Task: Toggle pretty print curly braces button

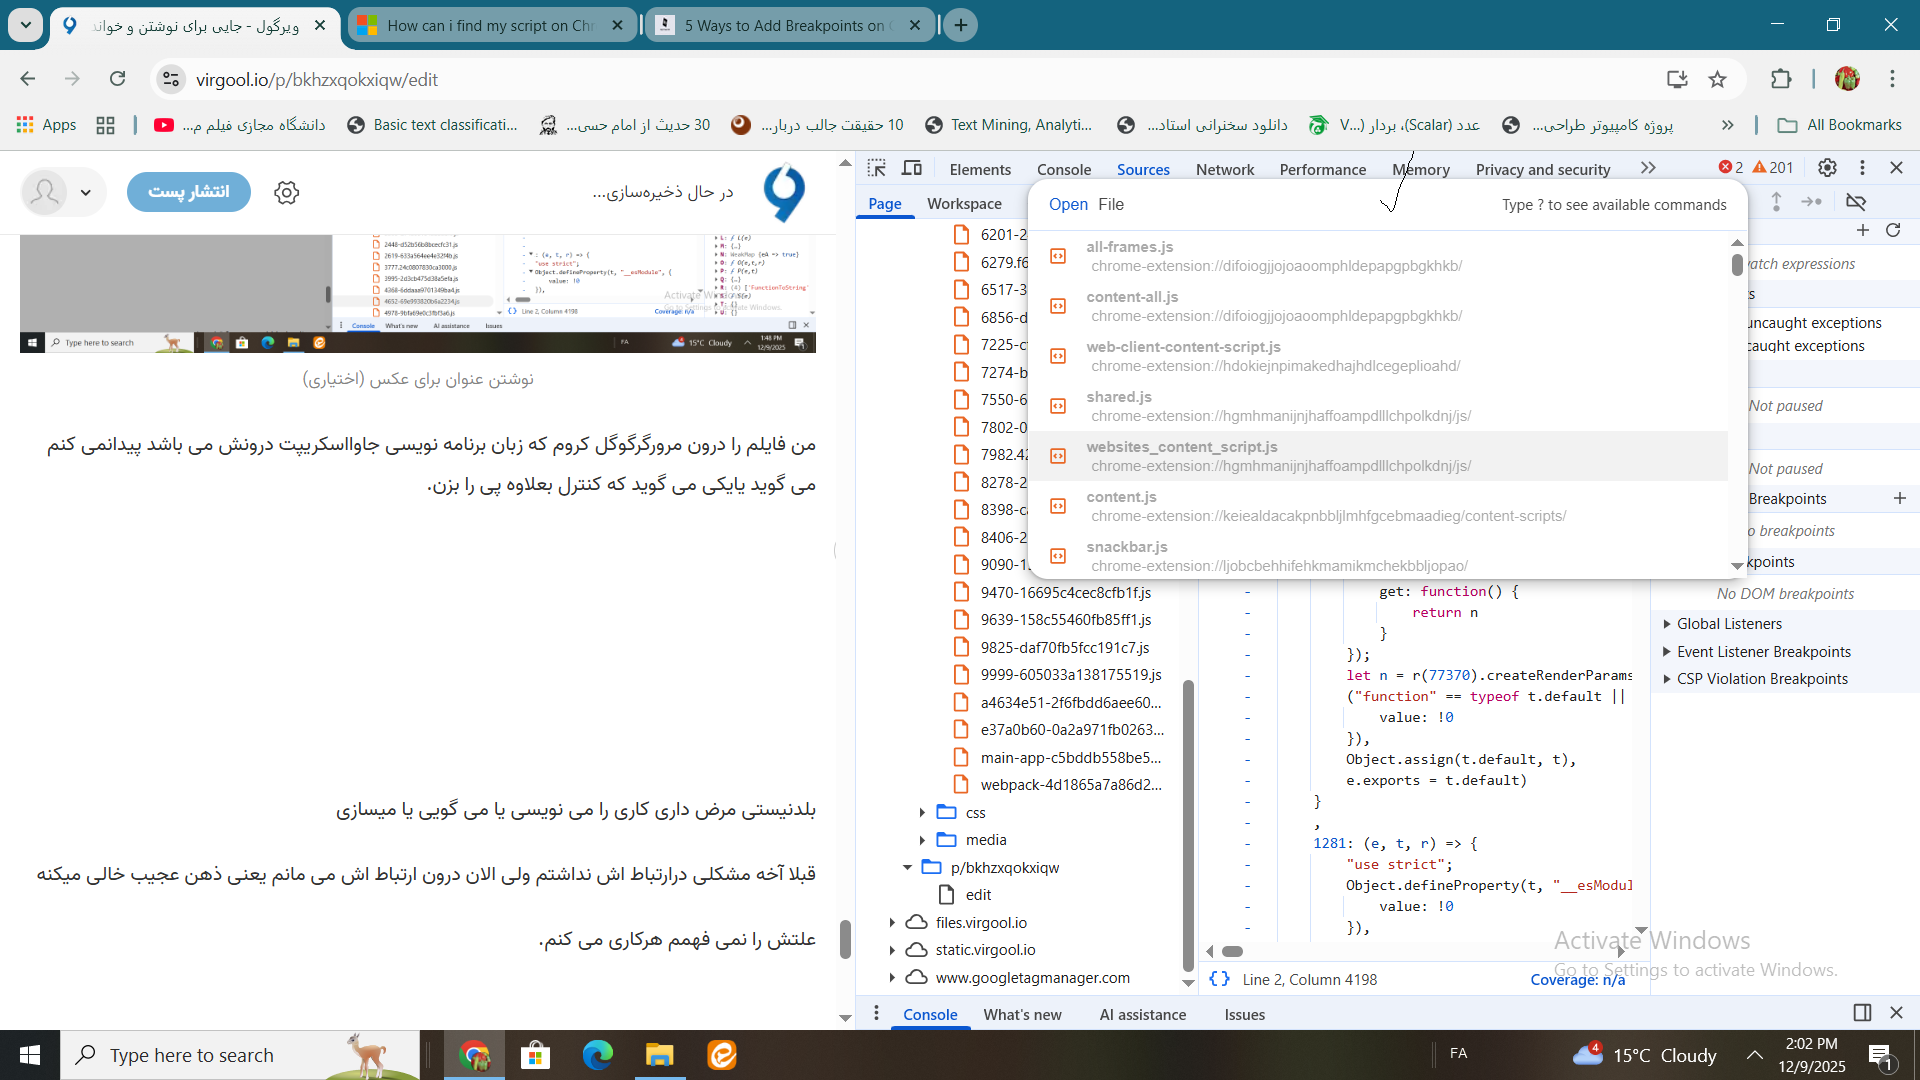Action: pyautogui.click(x=1219, y=979)
